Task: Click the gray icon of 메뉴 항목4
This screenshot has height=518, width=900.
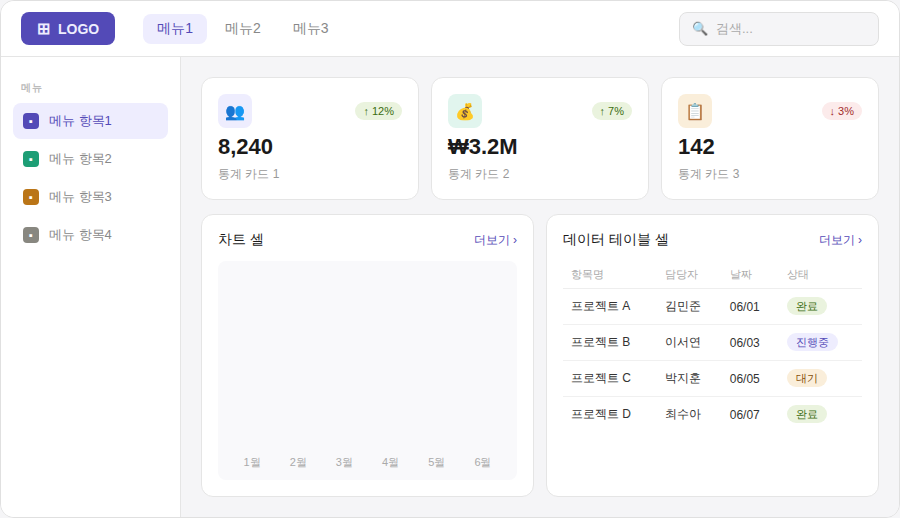Action: tap(31, 235)
